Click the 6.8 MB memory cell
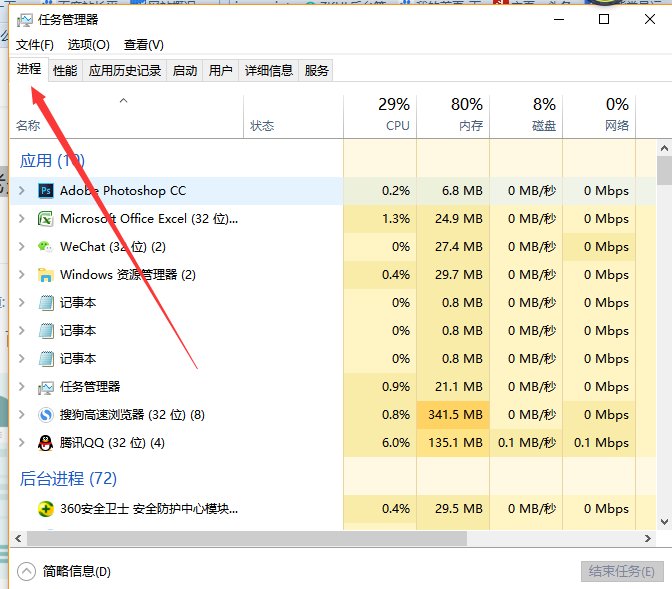The image size is (672, 589). (x=453, y=190)
